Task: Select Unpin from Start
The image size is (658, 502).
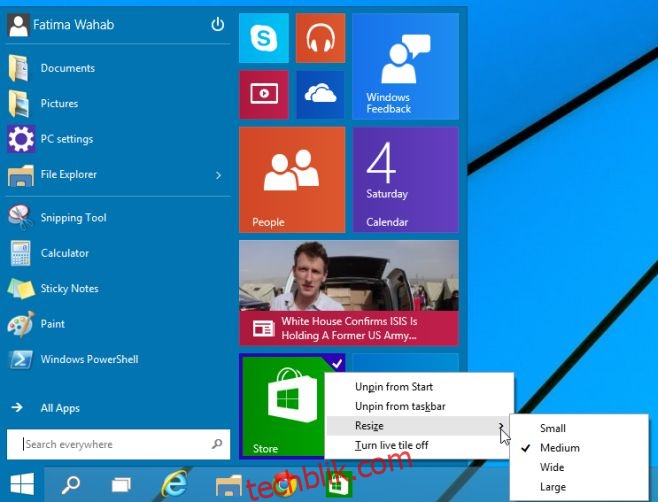Action: [x=419, y=387]
